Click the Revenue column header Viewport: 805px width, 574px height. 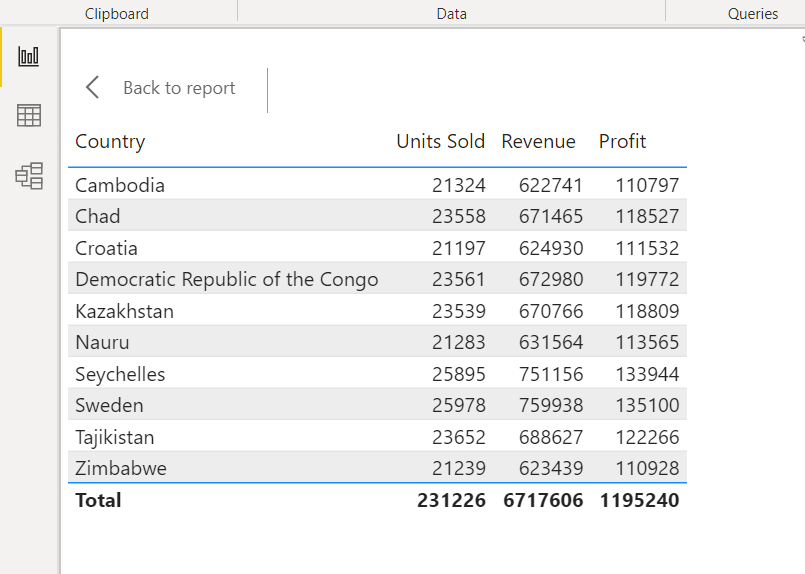pyautogui.click(x=538, y=141)
